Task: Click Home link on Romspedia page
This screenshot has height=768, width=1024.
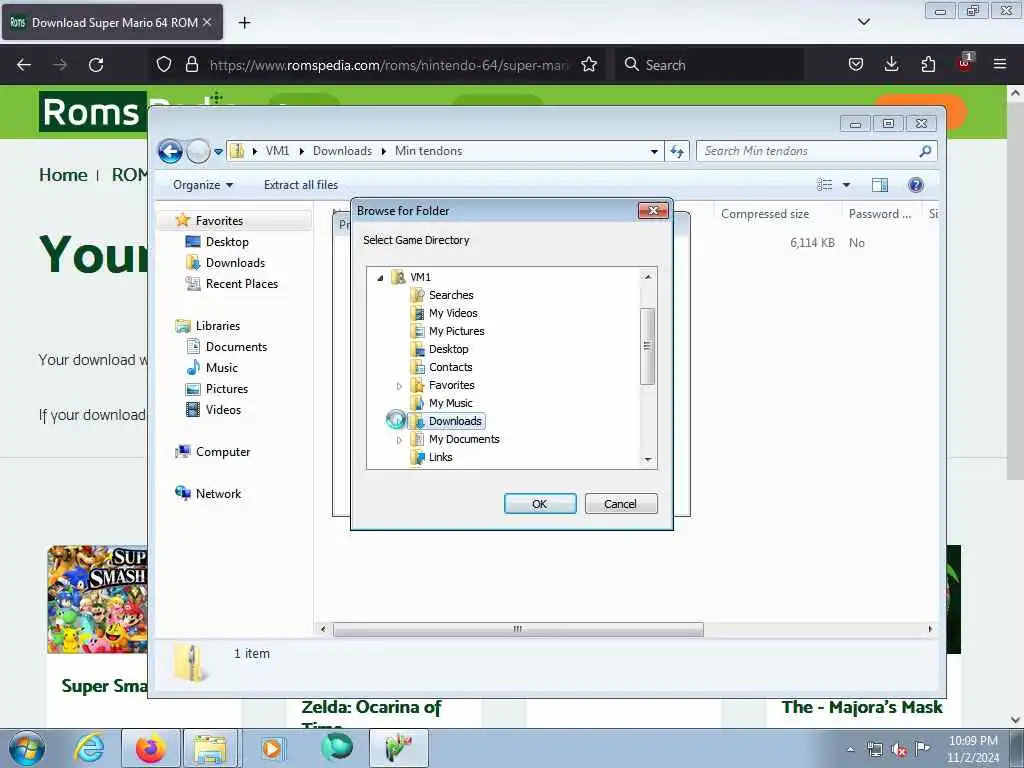Action: [63, 175]
